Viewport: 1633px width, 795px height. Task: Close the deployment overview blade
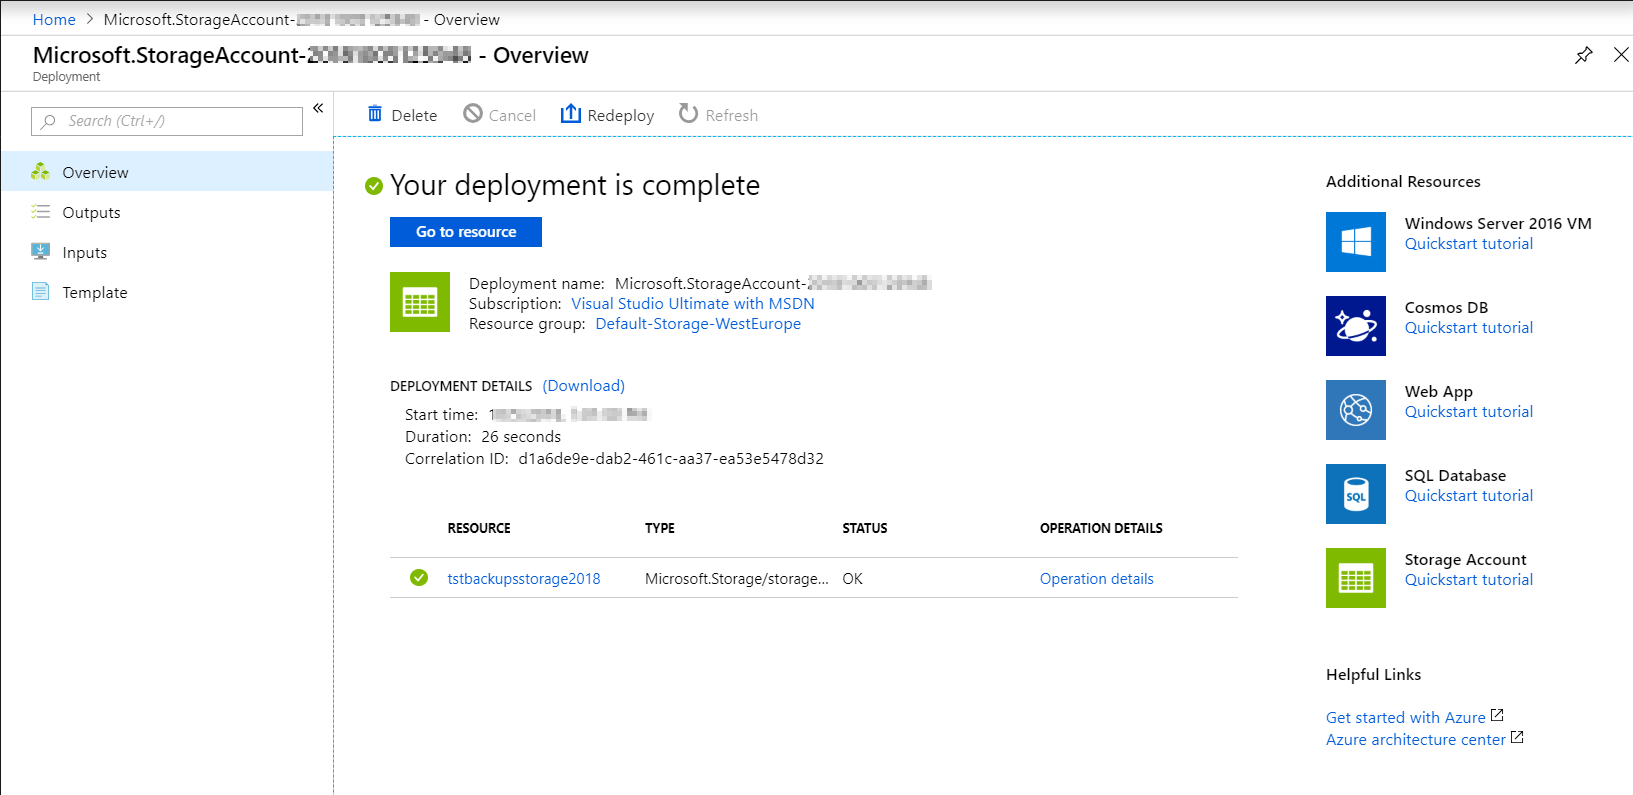pyautogui.click(x=1621, y=55)
